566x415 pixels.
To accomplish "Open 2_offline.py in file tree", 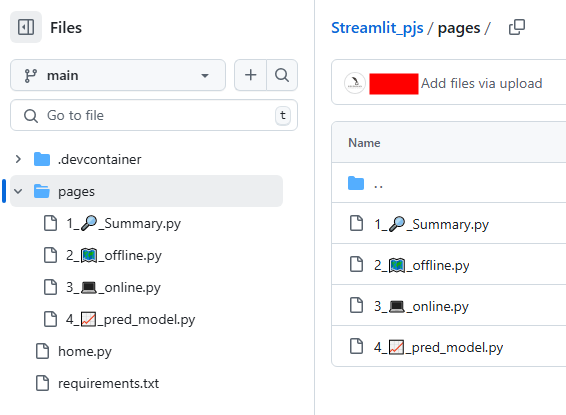I will 114,255.
